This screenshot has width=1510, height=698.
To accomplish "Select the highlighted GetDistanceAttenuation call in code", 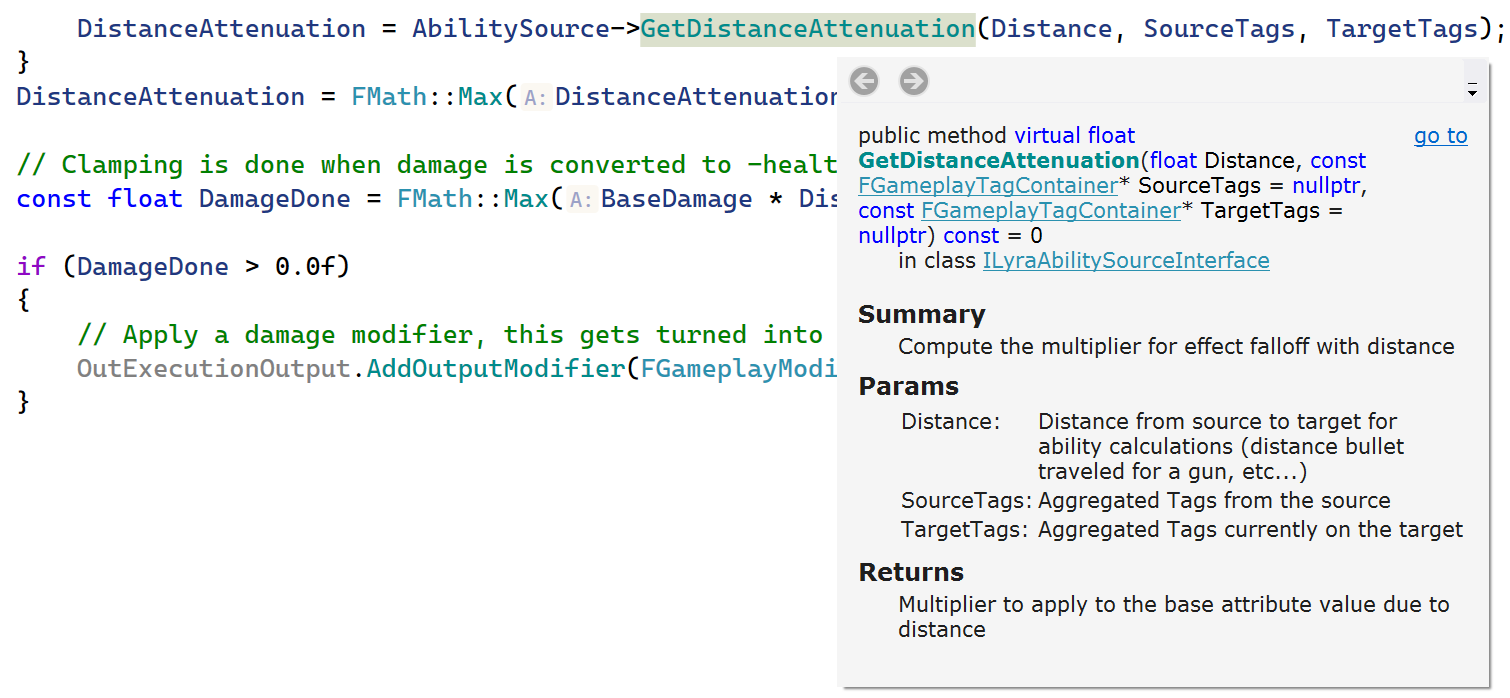I will [x=807, y=28].
